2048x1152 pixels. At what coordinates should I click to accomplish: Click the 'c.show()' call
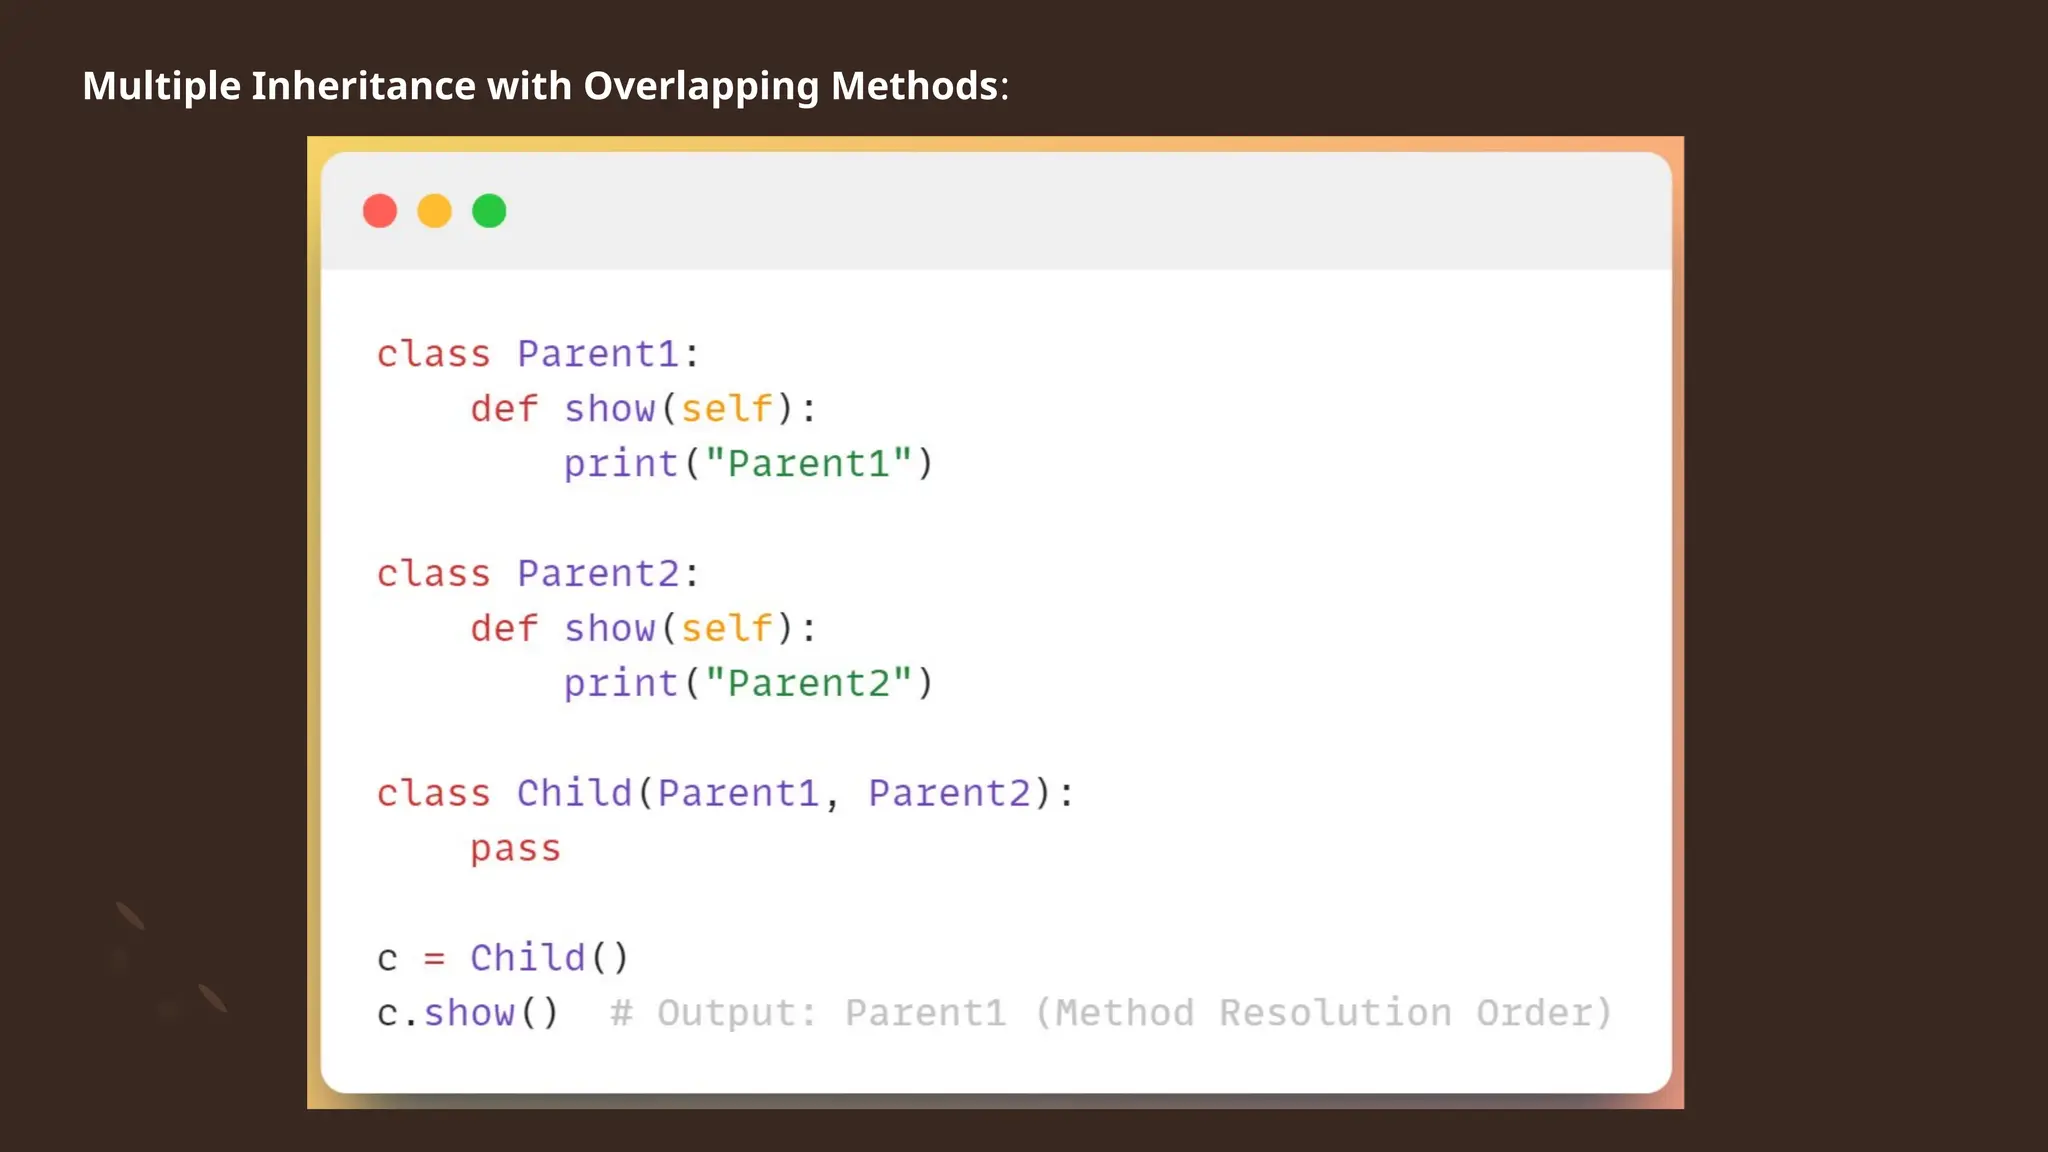[467, 1013]
